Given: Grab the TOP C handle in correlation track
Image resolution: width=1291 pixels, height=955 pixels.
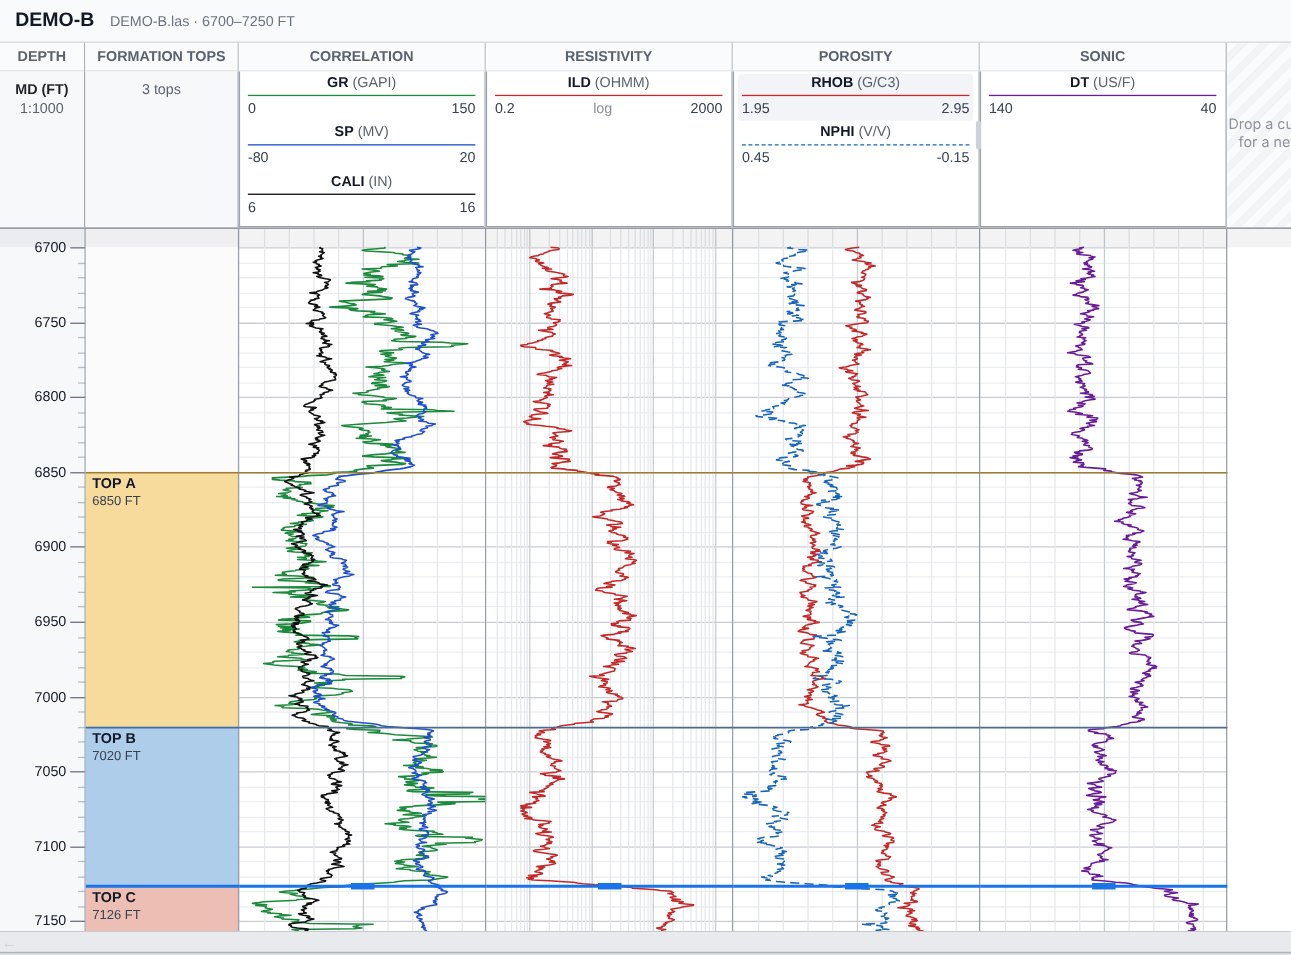Looking at the screenshot, I should coord(362,886).
